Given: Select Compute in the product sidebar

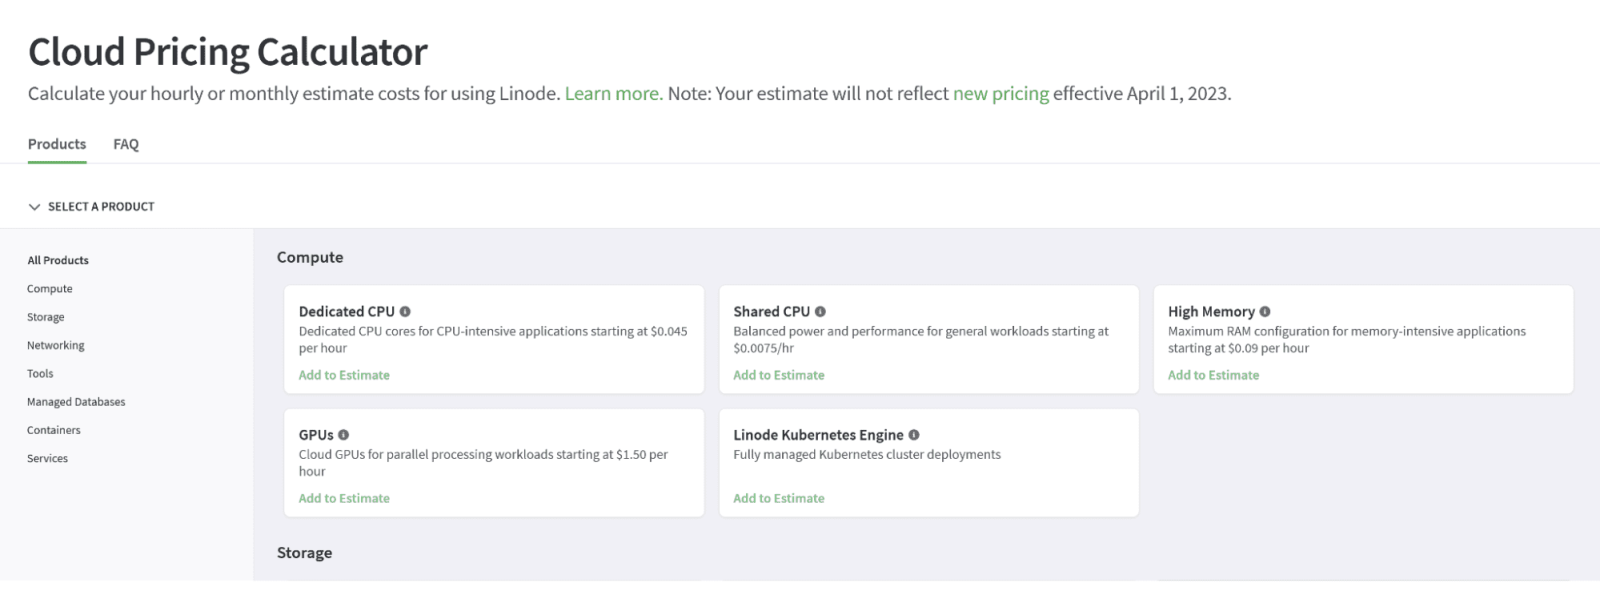Looking at the screenshot, I should (48, 288).
